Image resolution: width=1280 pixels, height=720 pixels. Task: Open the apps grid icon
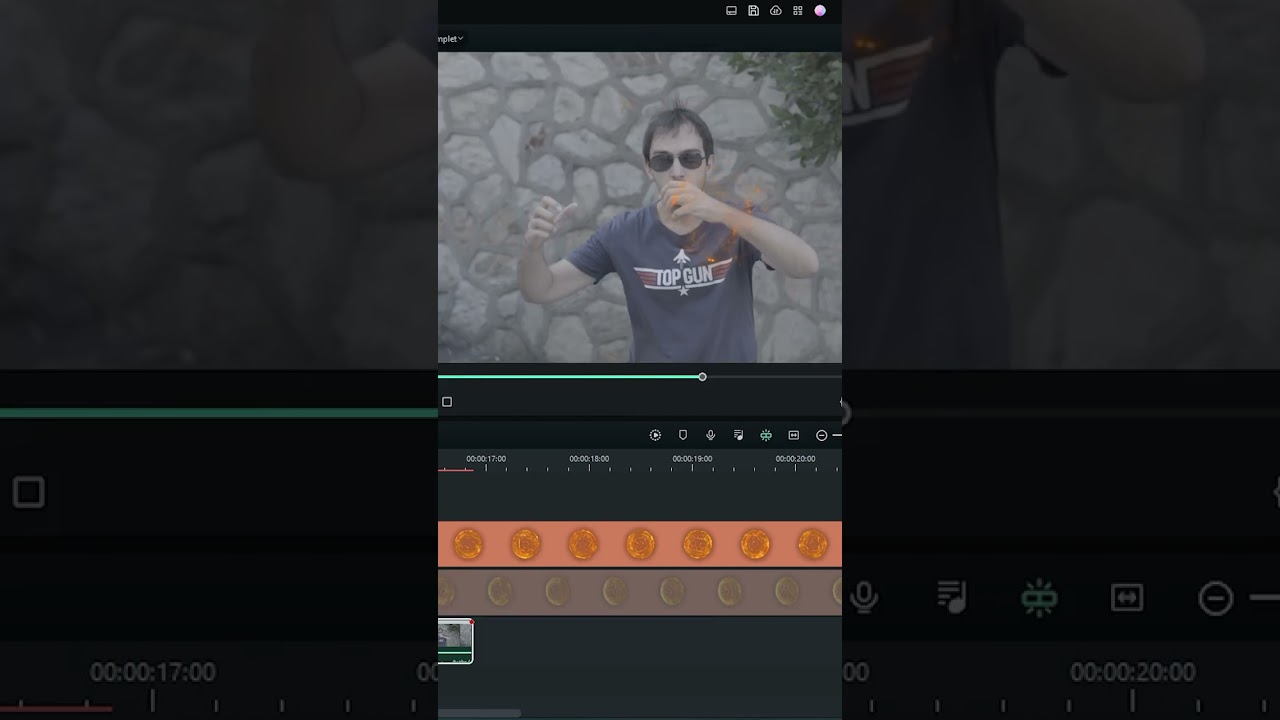tap(798, 11)
